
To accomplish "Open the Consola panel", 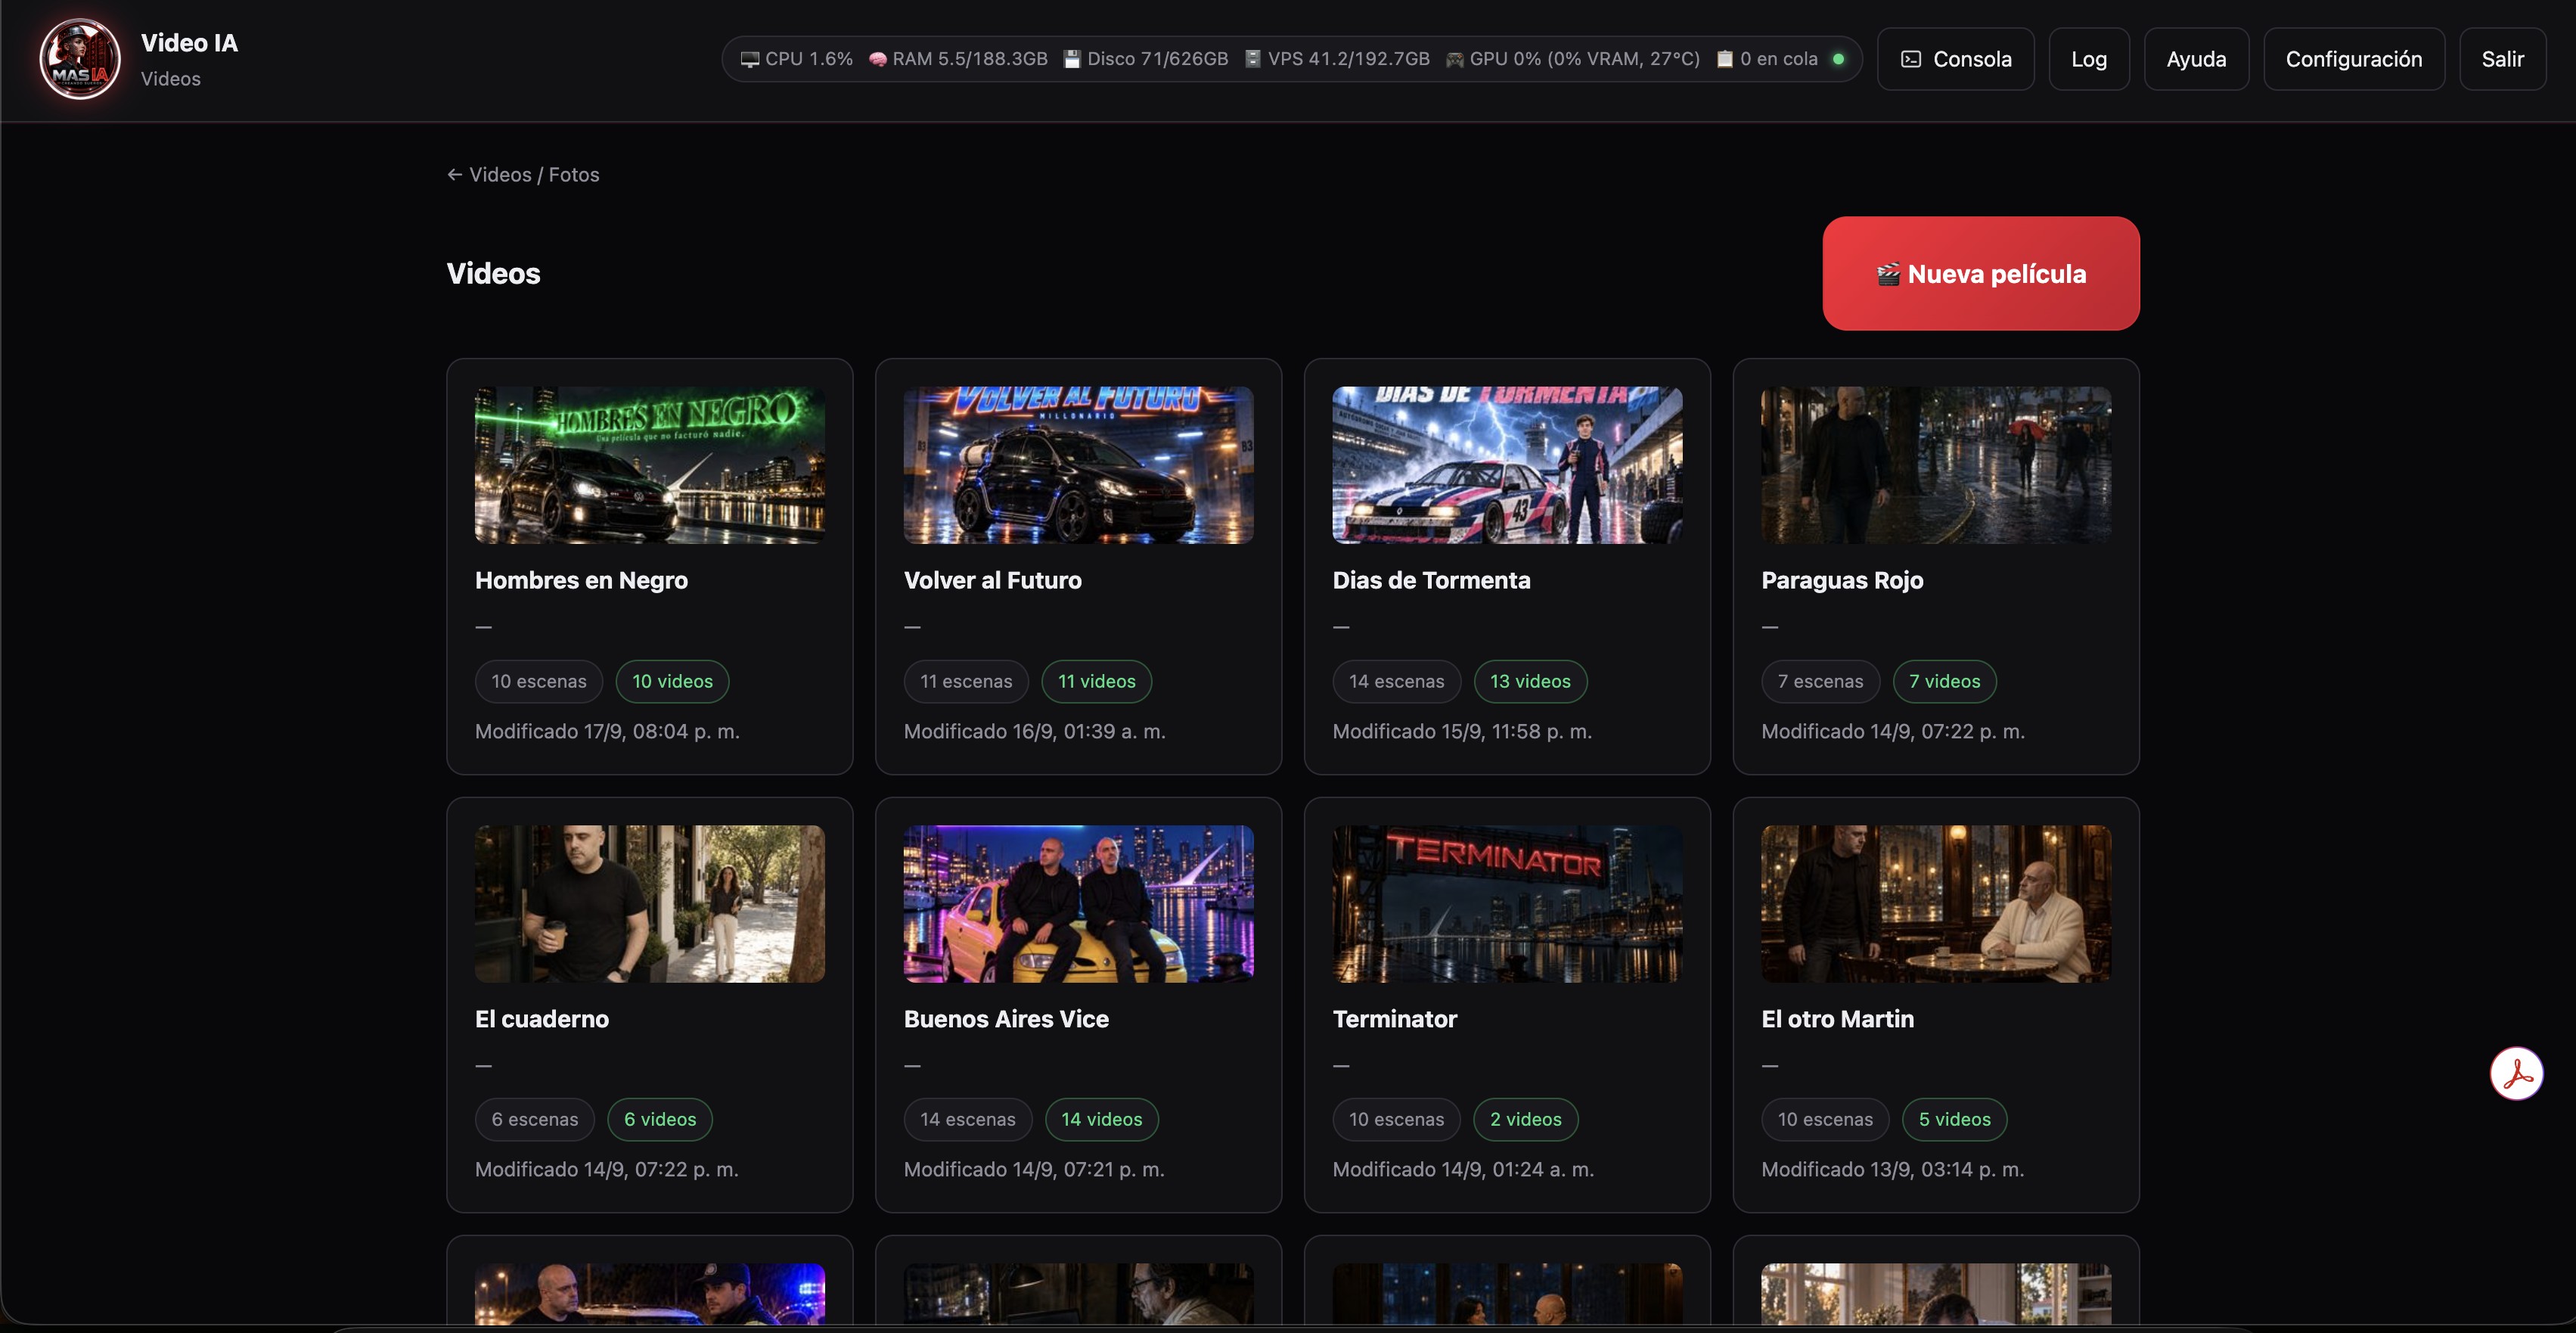I will [x=1956, y=59].
